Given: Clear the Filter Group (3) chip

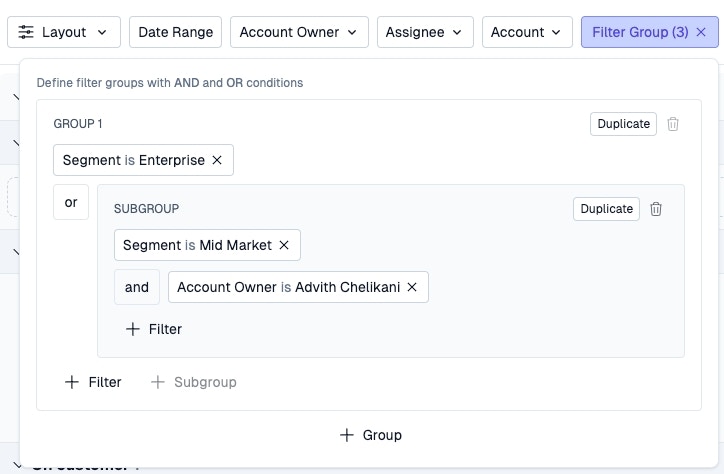Looking at the screenshot, I should coord(701,32).
